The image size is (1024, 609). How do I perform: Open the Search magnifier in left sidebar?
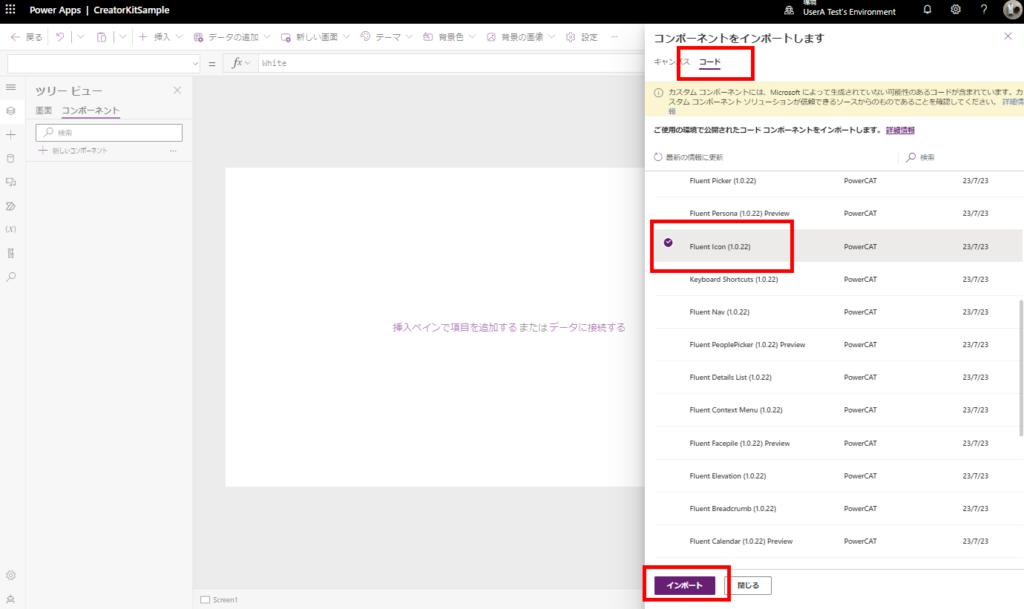coord(11,277)
